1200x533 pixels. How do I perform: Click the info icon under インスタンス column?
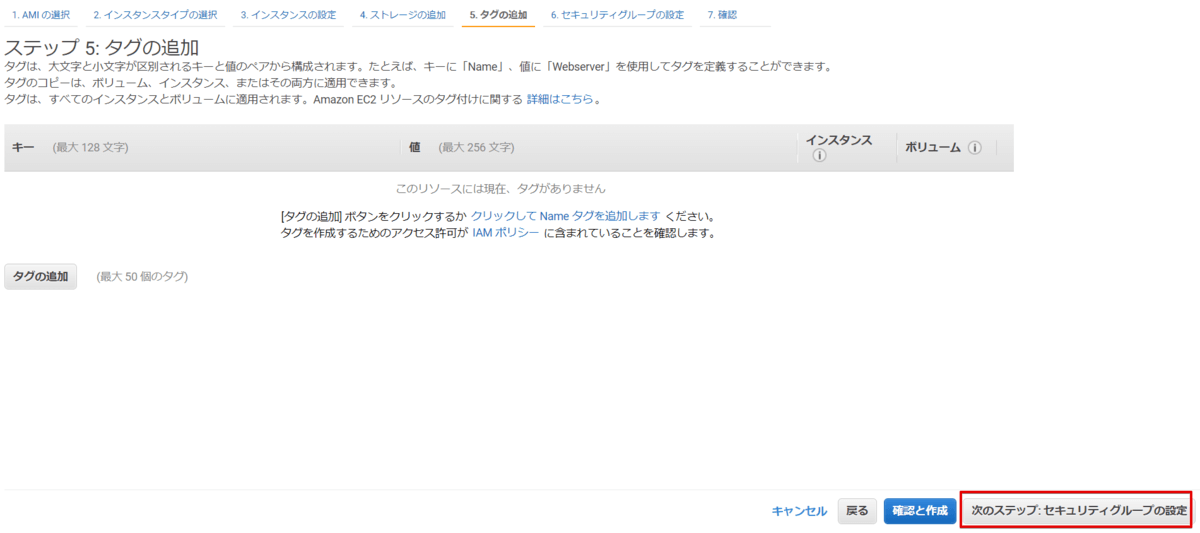[x=819, y=156]
